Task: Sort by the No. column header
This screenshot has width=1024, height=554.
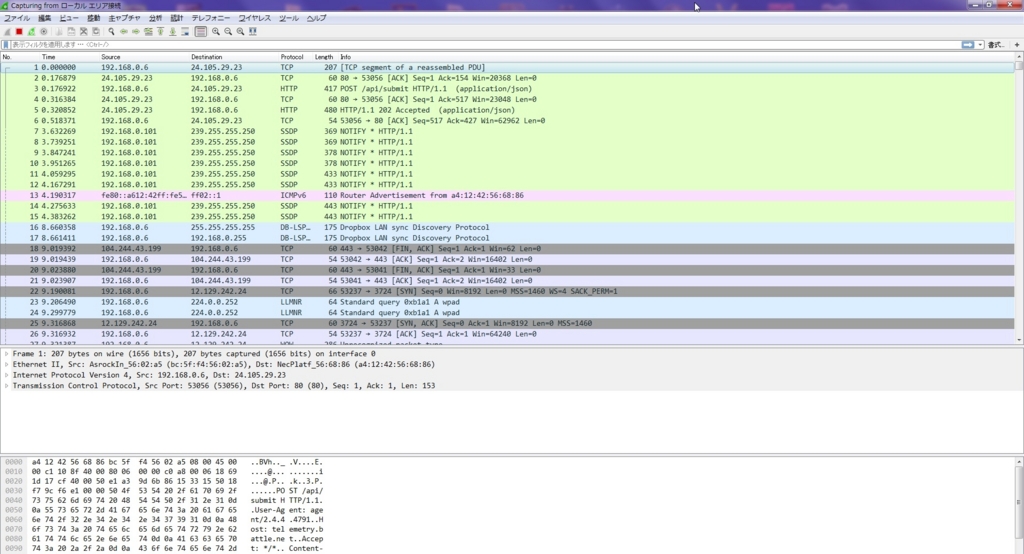Action: [20, 57]
